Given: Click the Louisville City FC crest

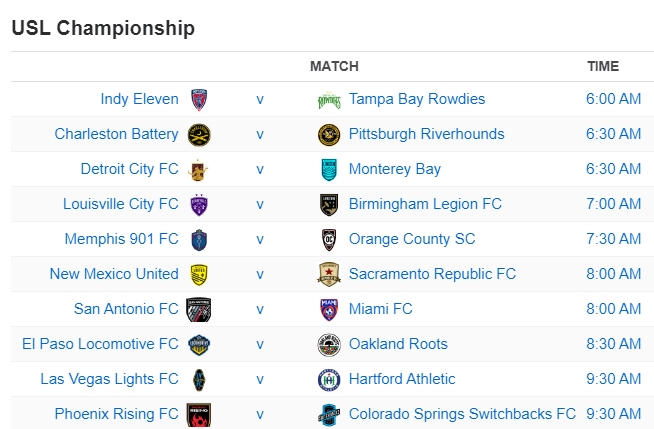Looking at the screenshot, I should point(198,205).
